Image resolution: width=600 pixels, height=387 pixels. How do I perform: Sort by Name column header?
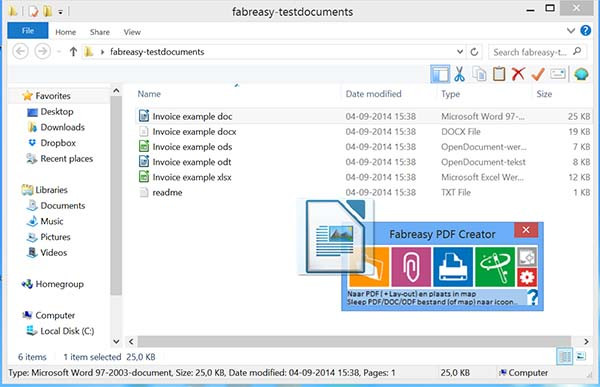tap(149, 94)
